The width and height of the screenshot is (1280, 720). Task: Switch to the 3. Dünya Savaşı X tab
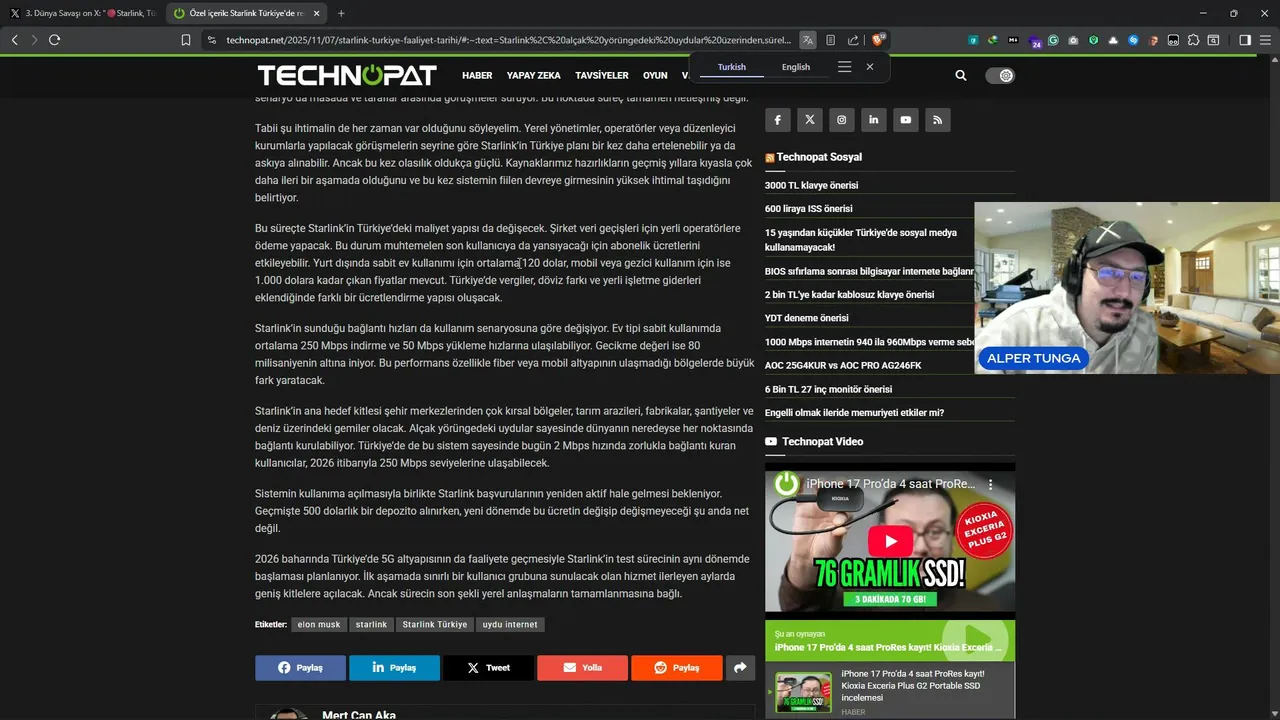[x=83, y=13]
